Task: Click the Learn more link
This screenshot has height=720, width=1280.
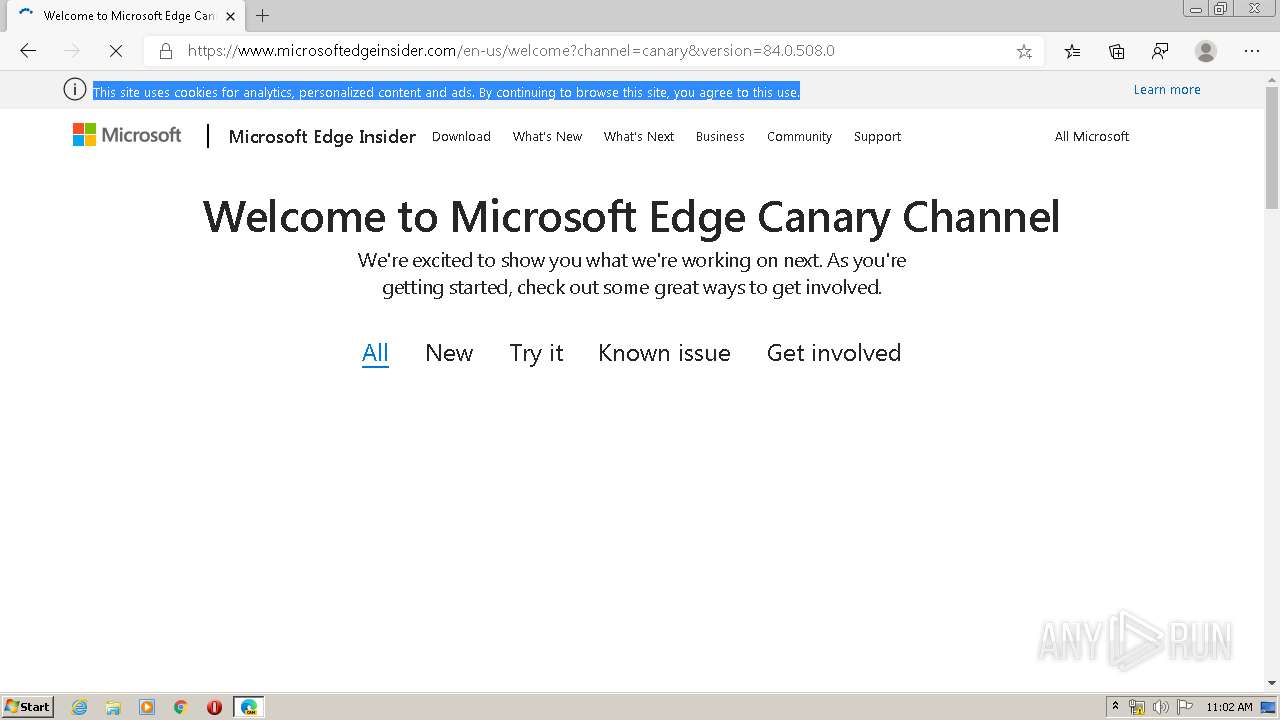Action: tap(1166, 90)
